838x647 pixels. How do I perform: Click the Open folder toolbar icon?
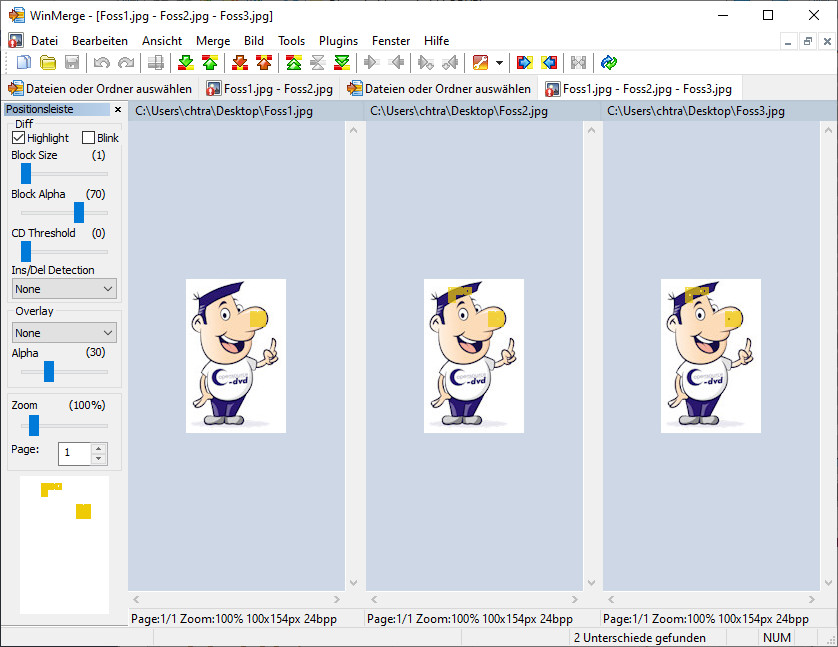click(47, 63)
